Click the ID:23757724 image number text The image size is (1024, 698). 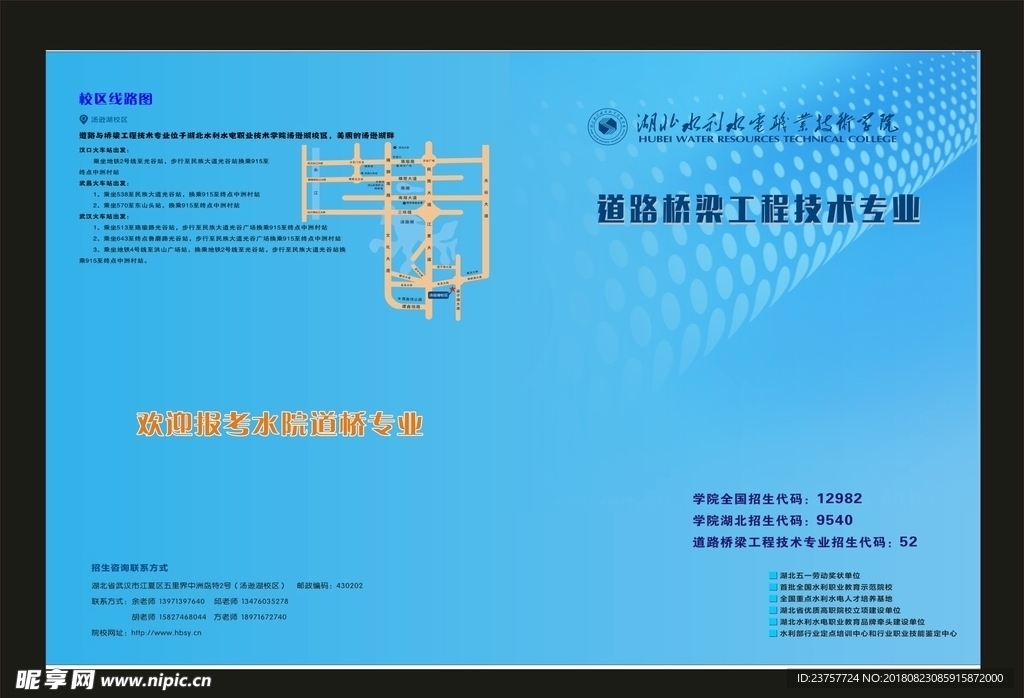[826, 678]
